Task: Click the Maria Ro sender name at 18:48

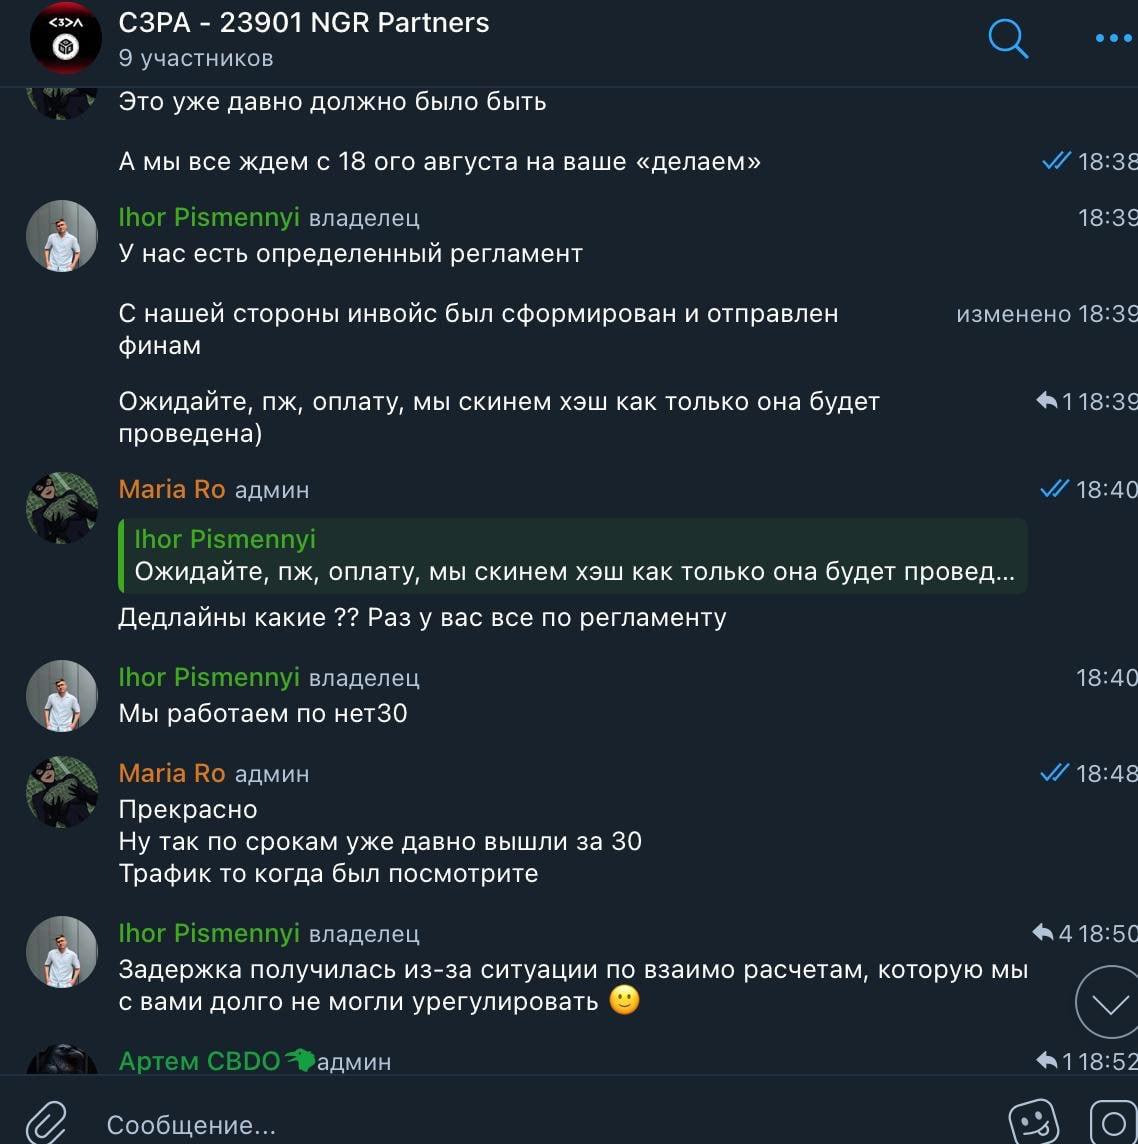Action: (172, 773)
